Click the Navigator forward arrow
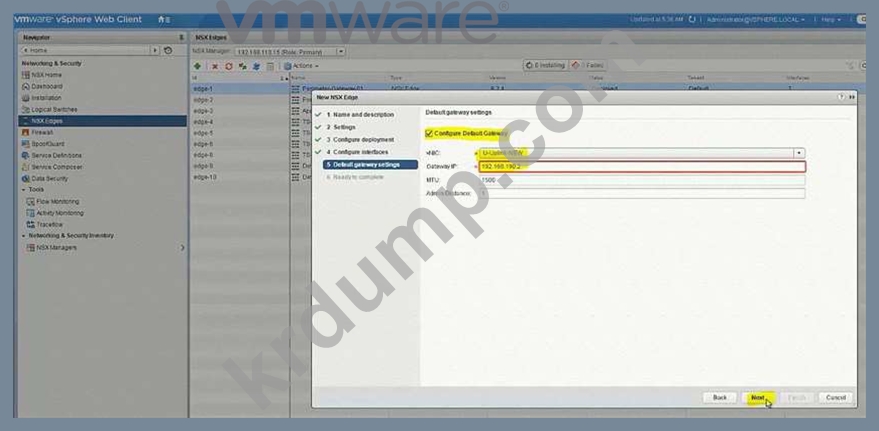879x431 pixels. click(155, 50)
